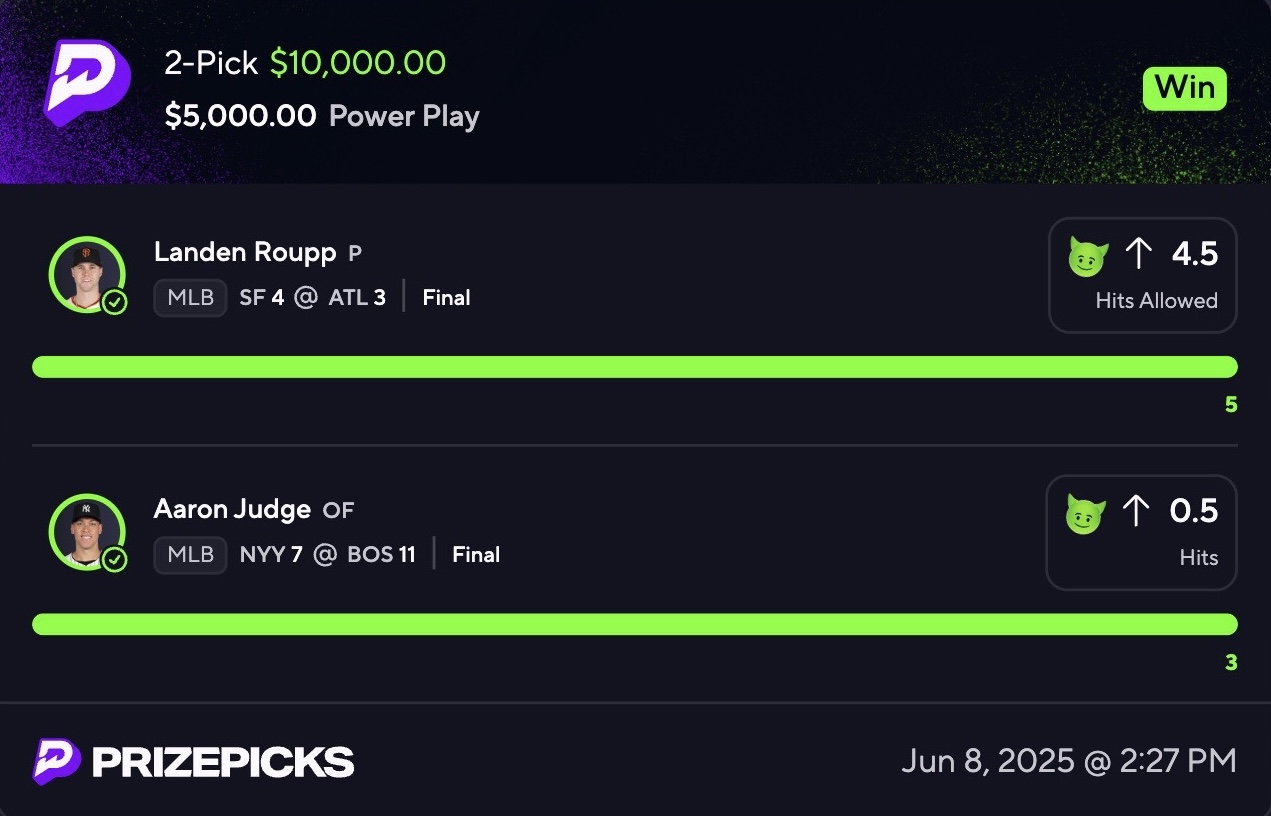Open Landen Roupp's player headshot
Screen dimensions: 1271x816
click(x=87, y=274)
